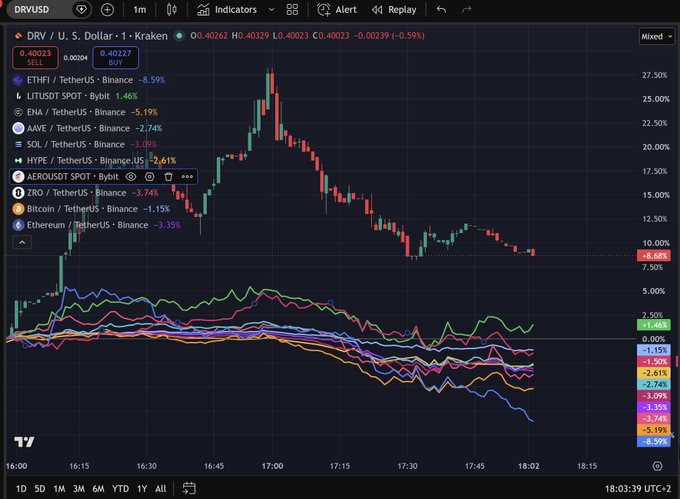Click the 0.40023 SELL button
The height and width of the screenshot is (499, 680).
35,58
